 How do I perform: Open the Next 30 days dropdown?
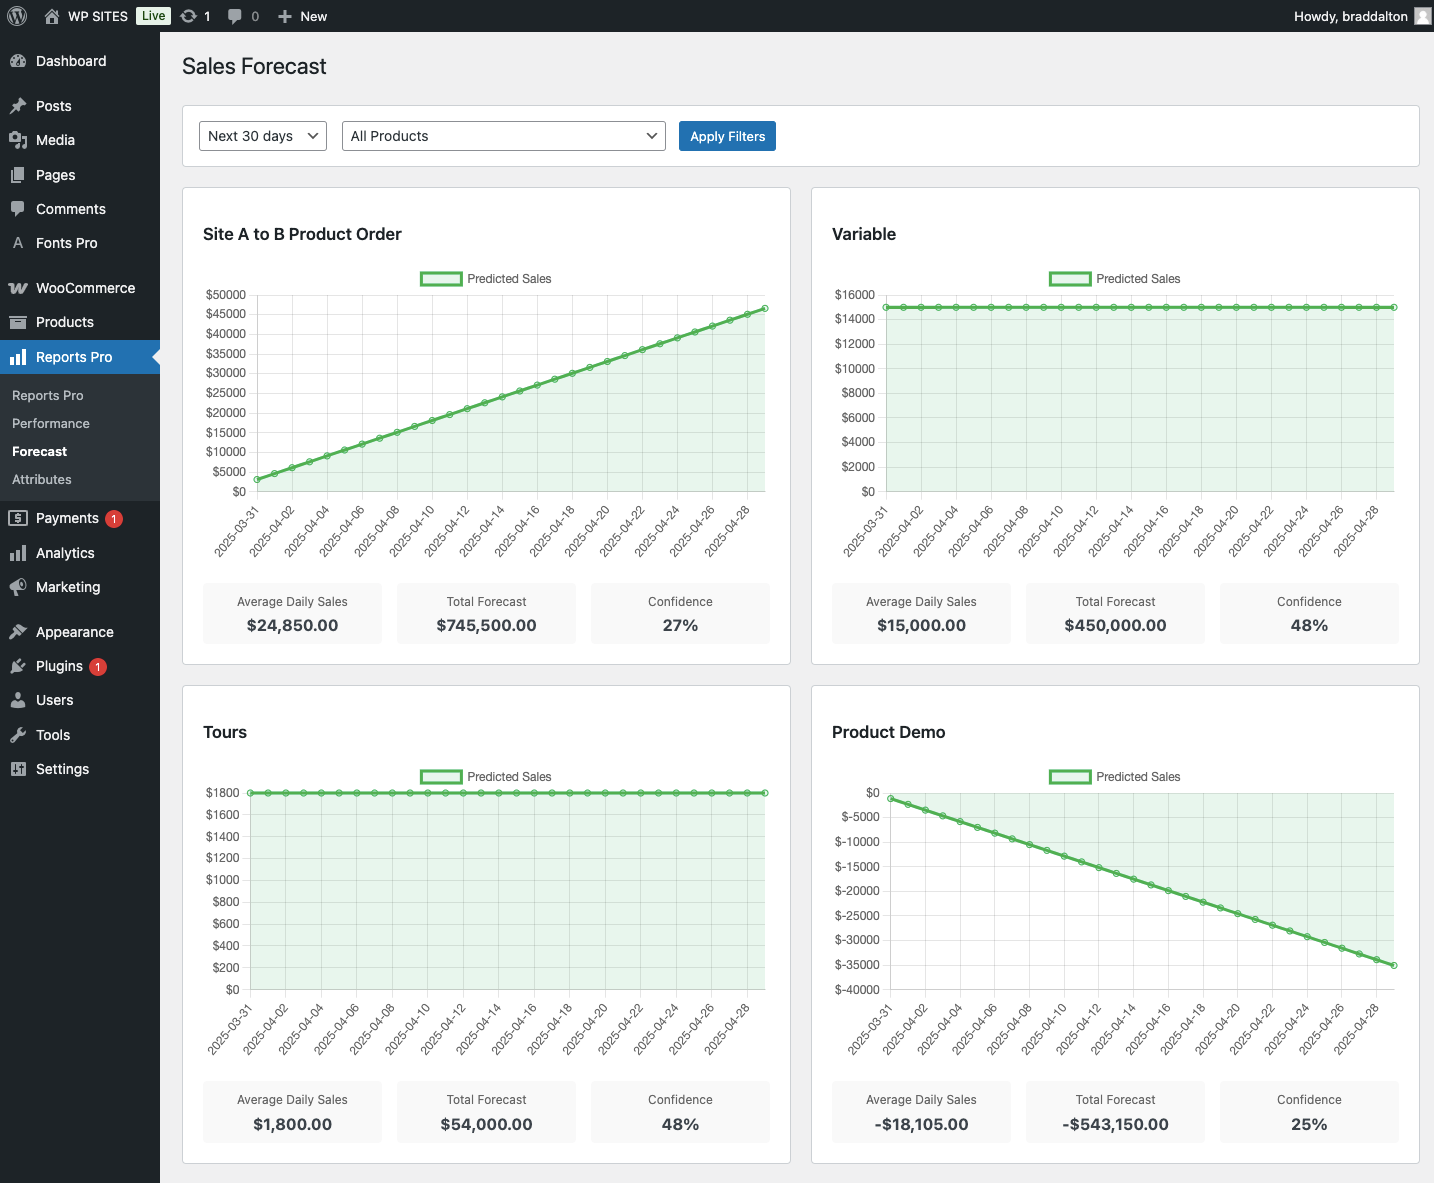click(x=263, y=136)
